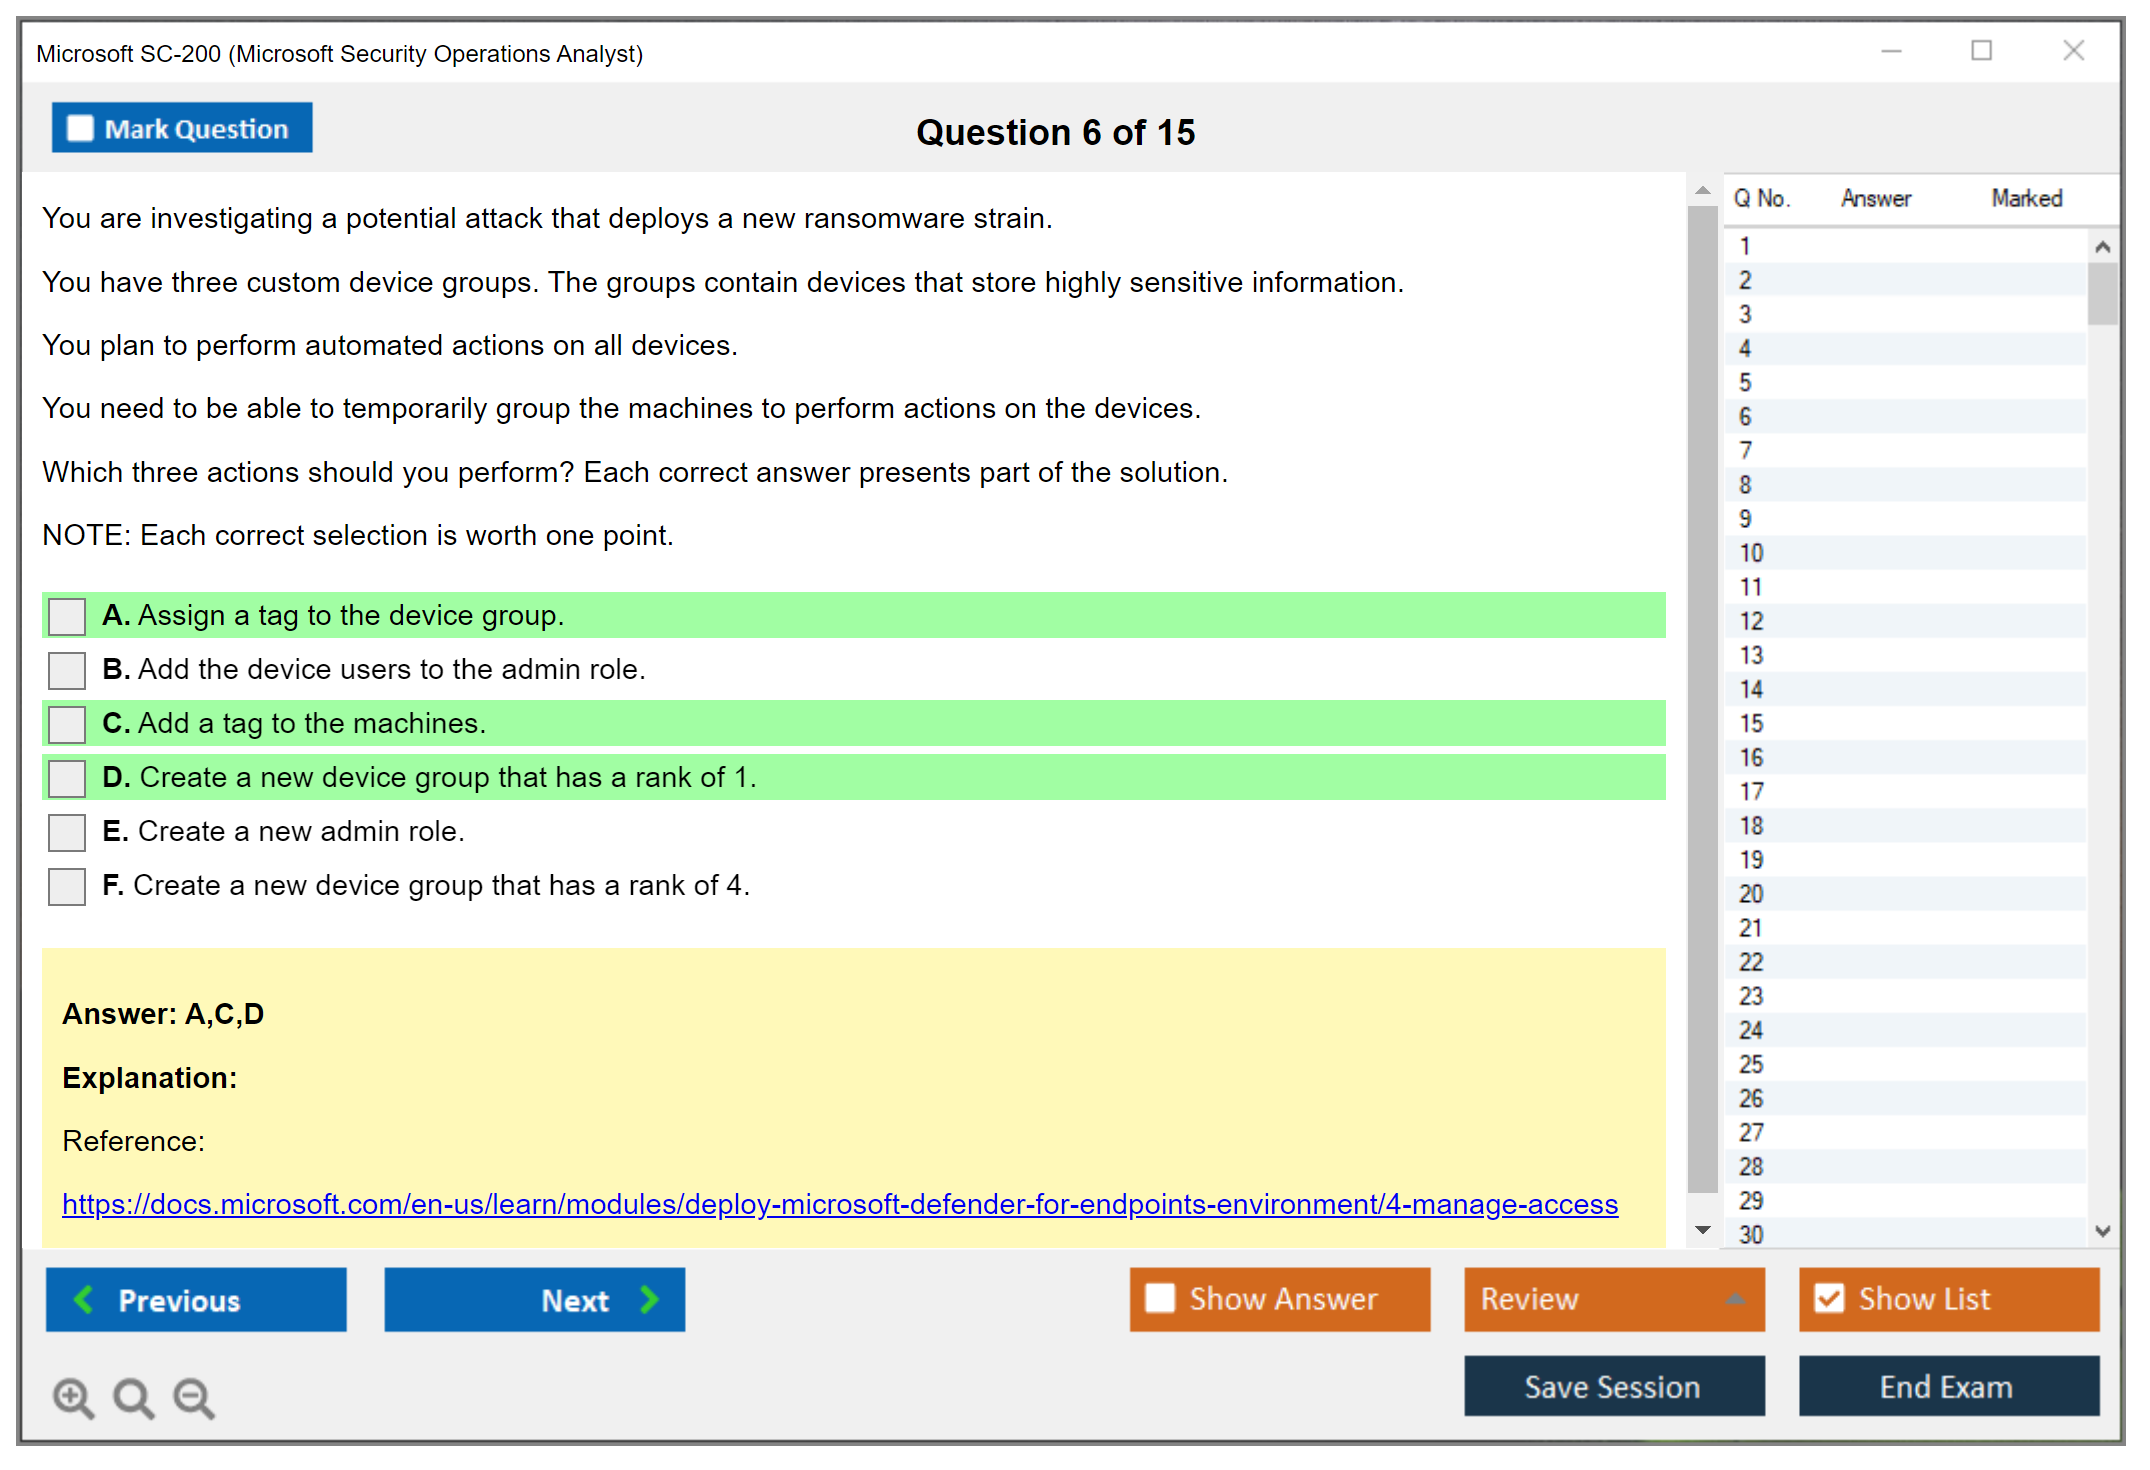Toggle the Mark Question checkbox
The width and height of the screenshot is (2150, 1470).
point(80,128)
